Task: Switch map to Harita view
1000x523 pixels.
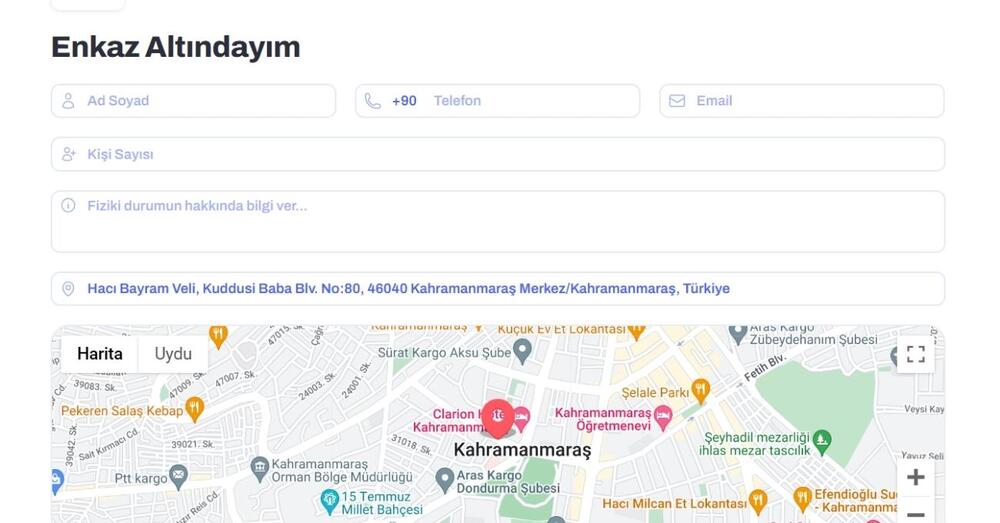Action: pyautogui.click(x=99, y=354)
